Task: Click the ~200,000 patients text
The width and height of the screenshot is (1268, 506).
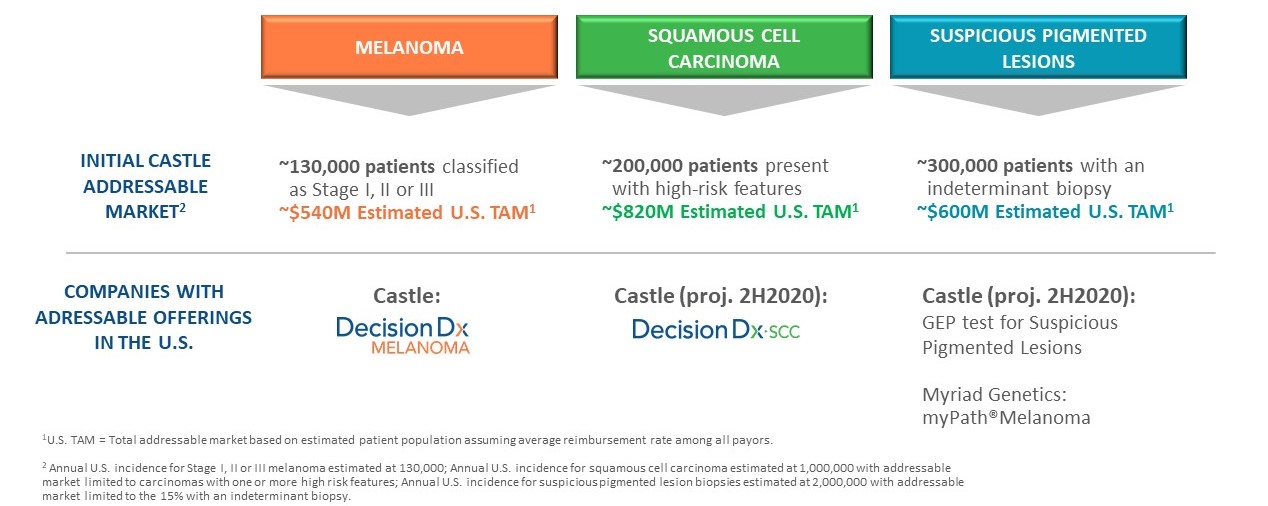Action: pyautogui.click(x=680, y=165)
